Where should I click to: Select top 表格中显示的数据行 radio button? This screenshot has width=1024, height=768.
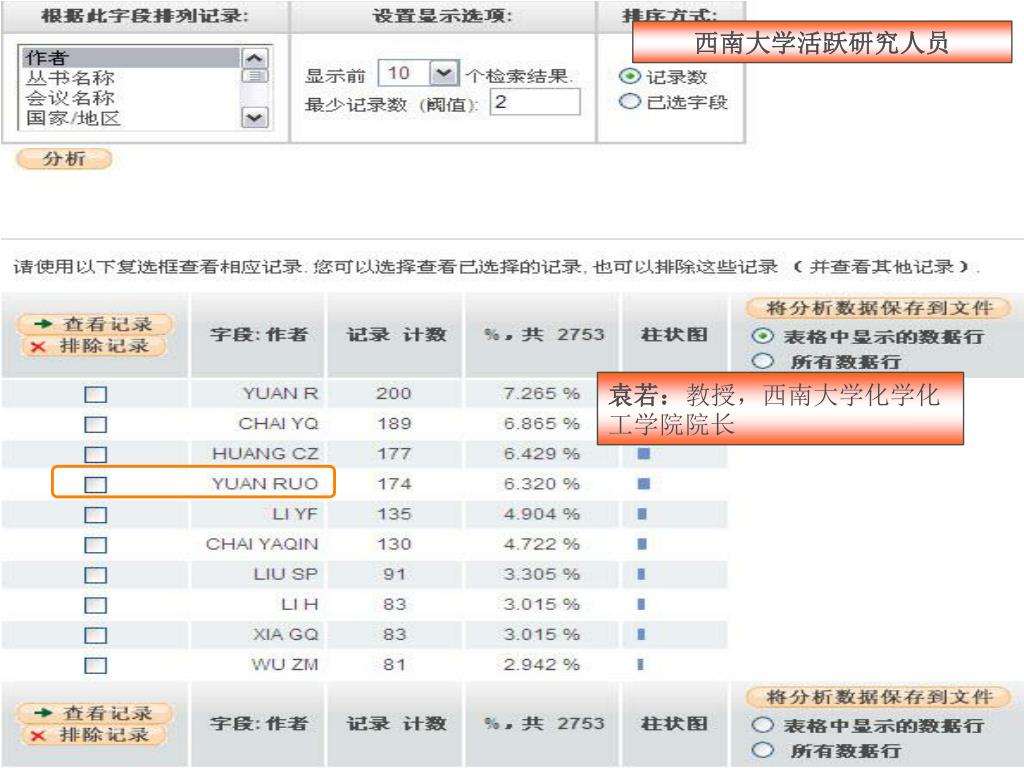coord(762,336)
